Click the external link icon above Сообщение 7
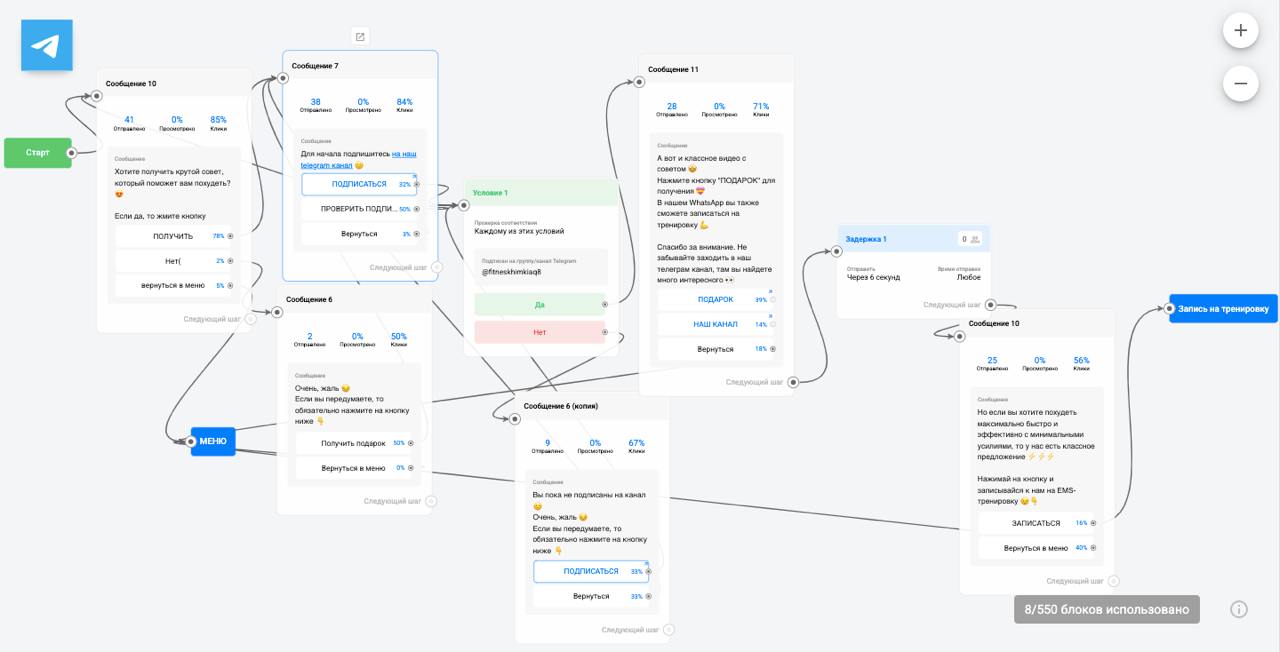Image resolution: width=1280 pixels, height=652 pixels. [x=360, y=37]
